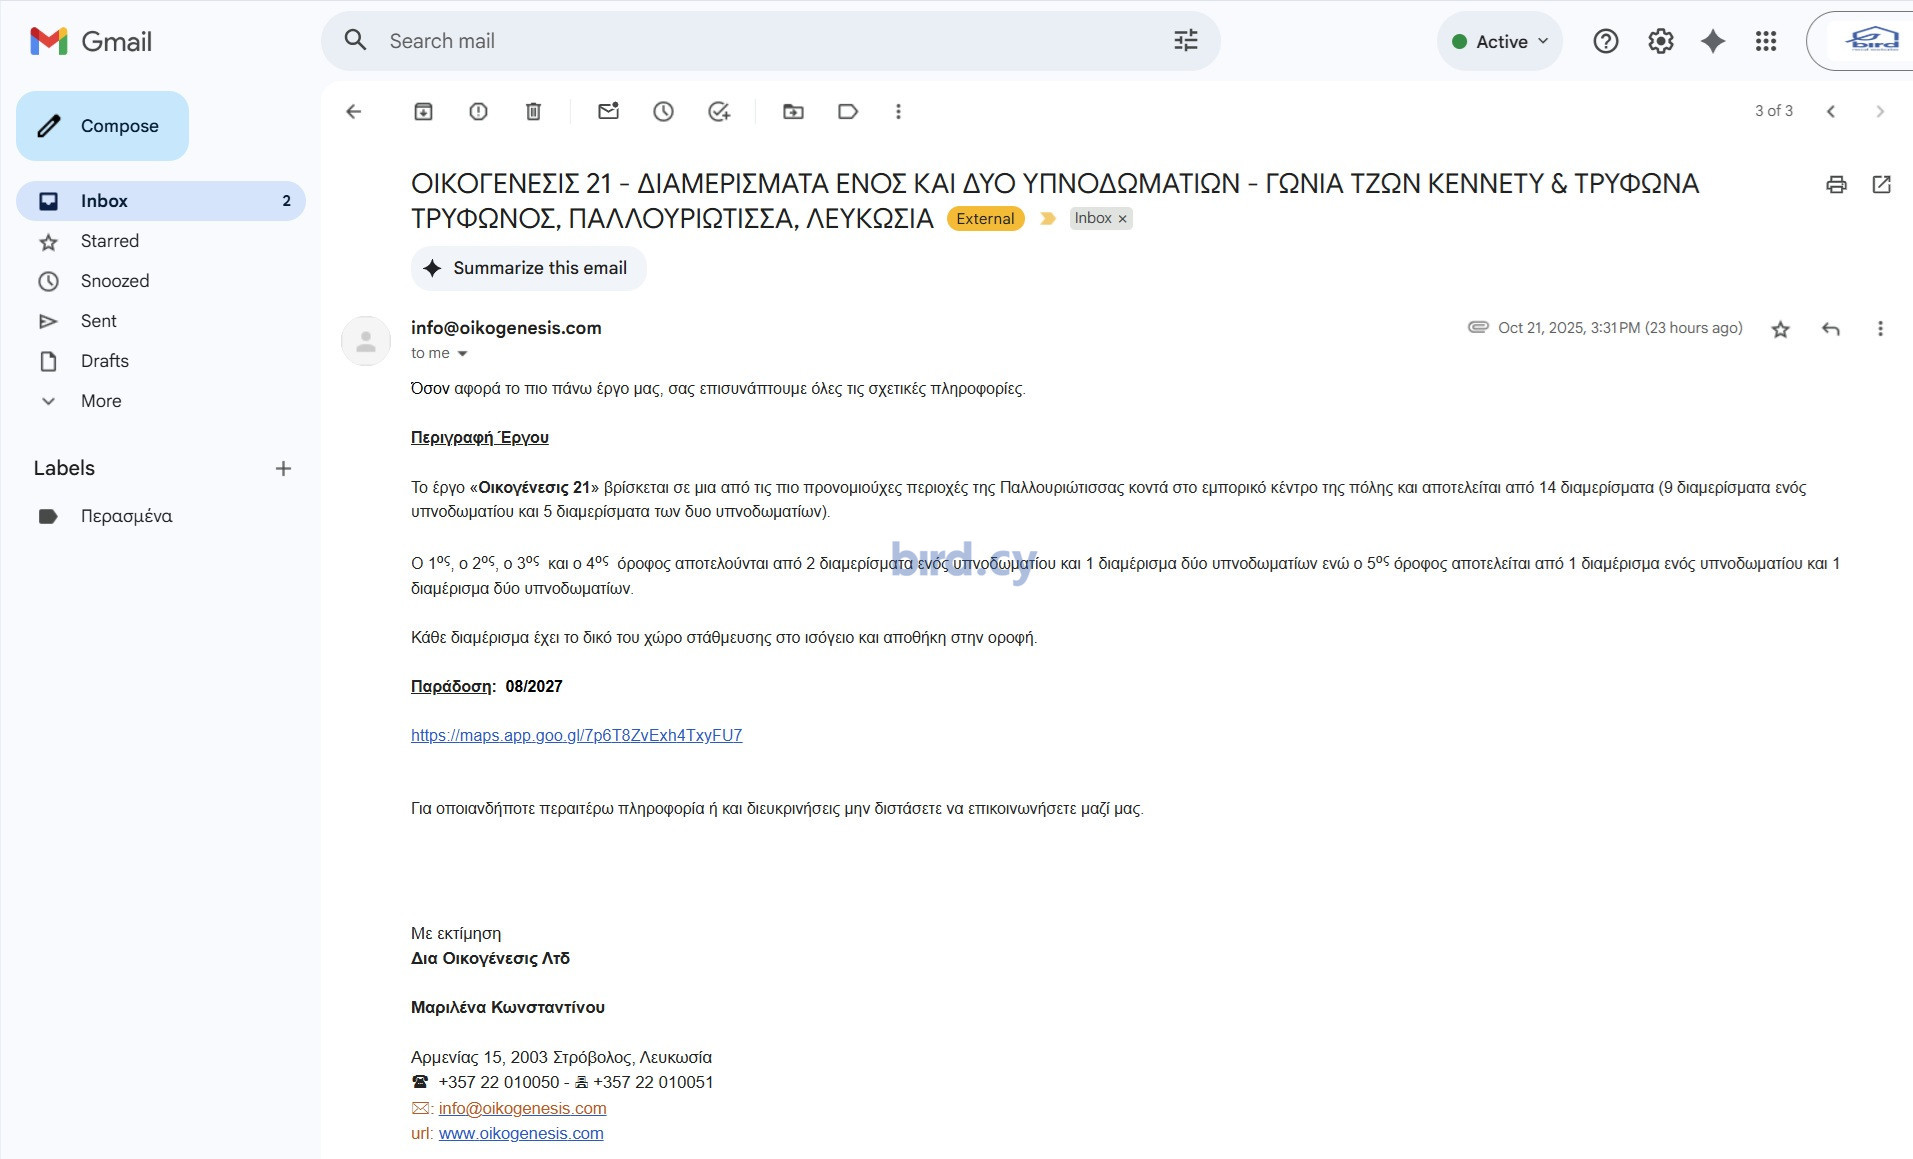Click the Summarize this email button
The image size is (1913, 1159).
[528, 268]
